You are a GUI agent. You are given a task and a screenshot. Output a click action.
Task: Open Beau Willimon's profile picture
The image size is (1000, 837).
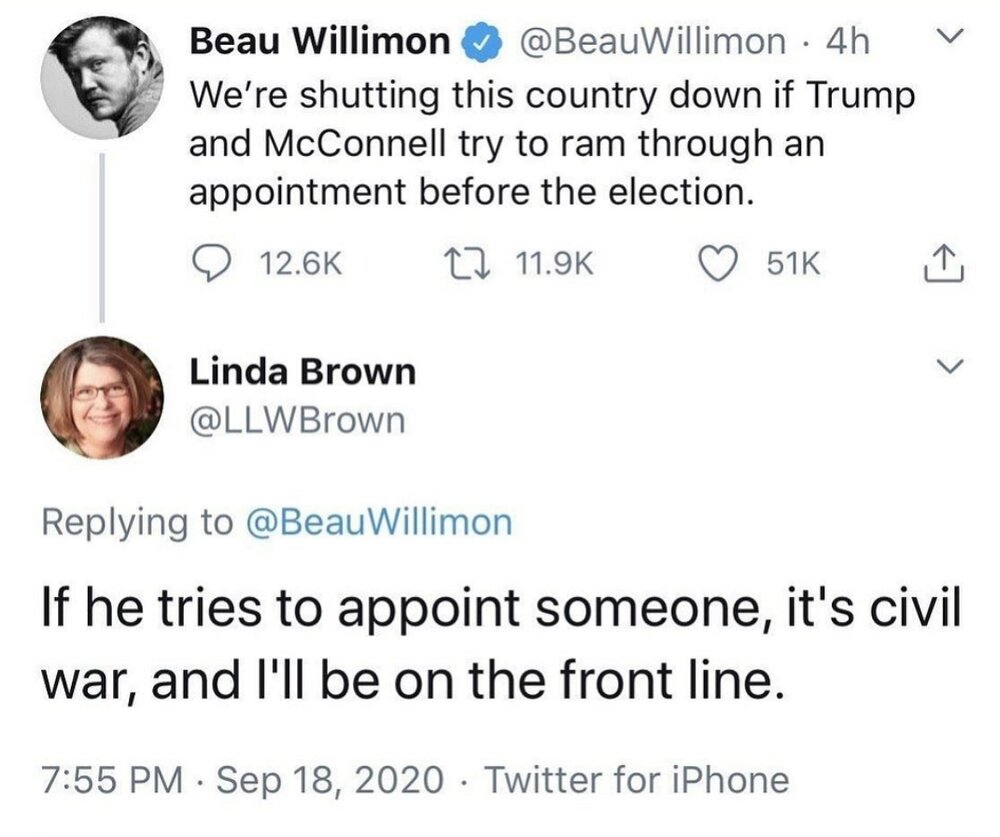101,77
